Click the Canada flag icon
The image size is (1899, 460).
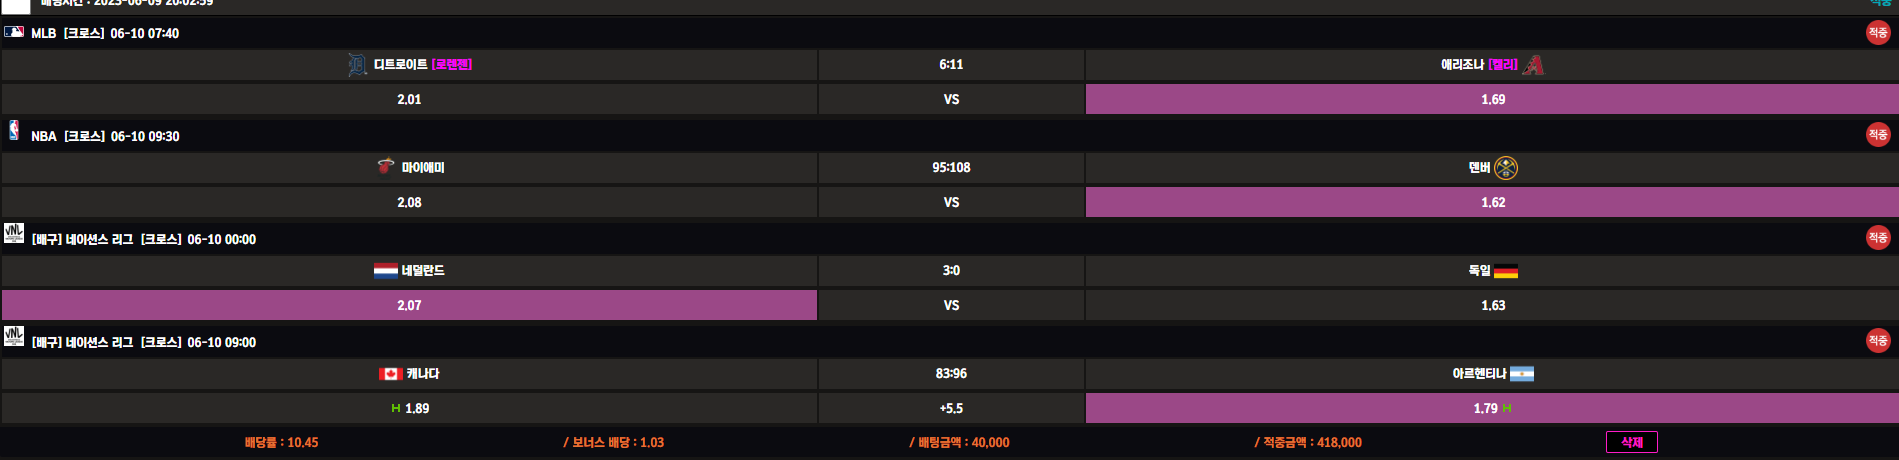pos(391,374)
